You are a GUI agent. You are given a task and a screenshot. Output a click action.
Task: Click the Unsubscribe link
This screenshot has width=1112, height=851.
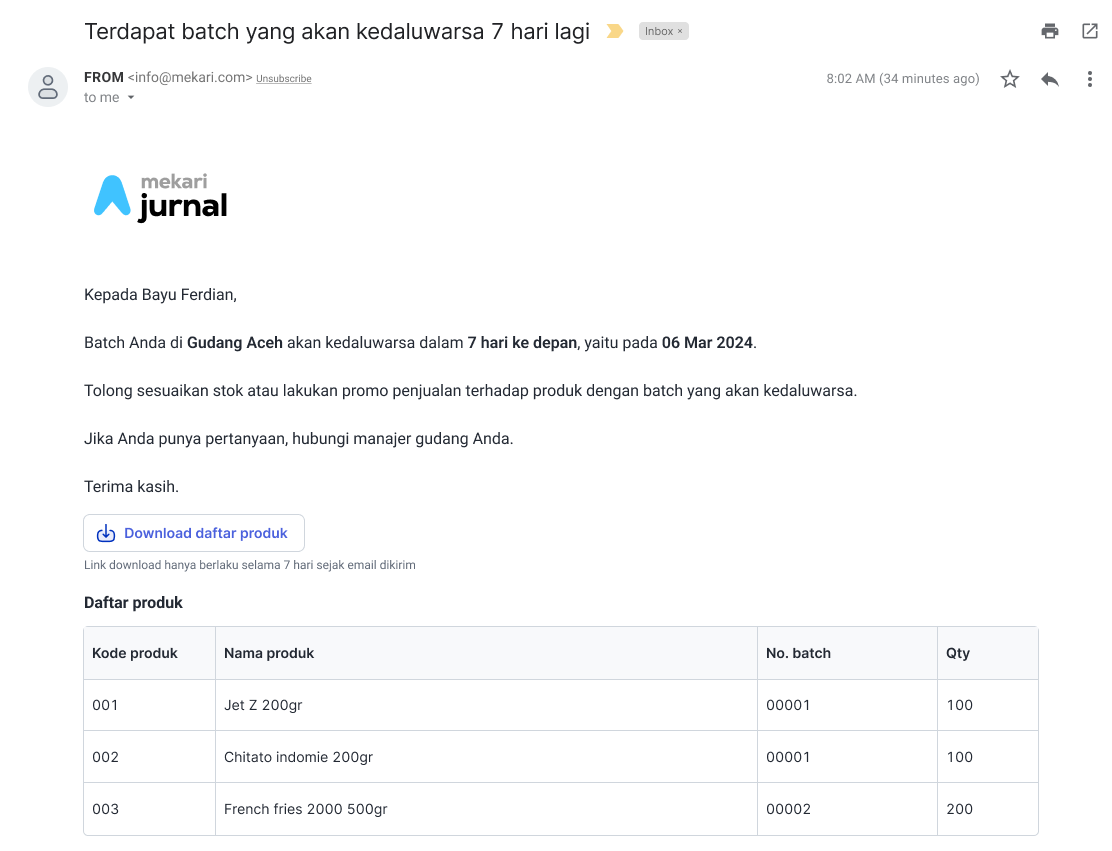point(283,79)
